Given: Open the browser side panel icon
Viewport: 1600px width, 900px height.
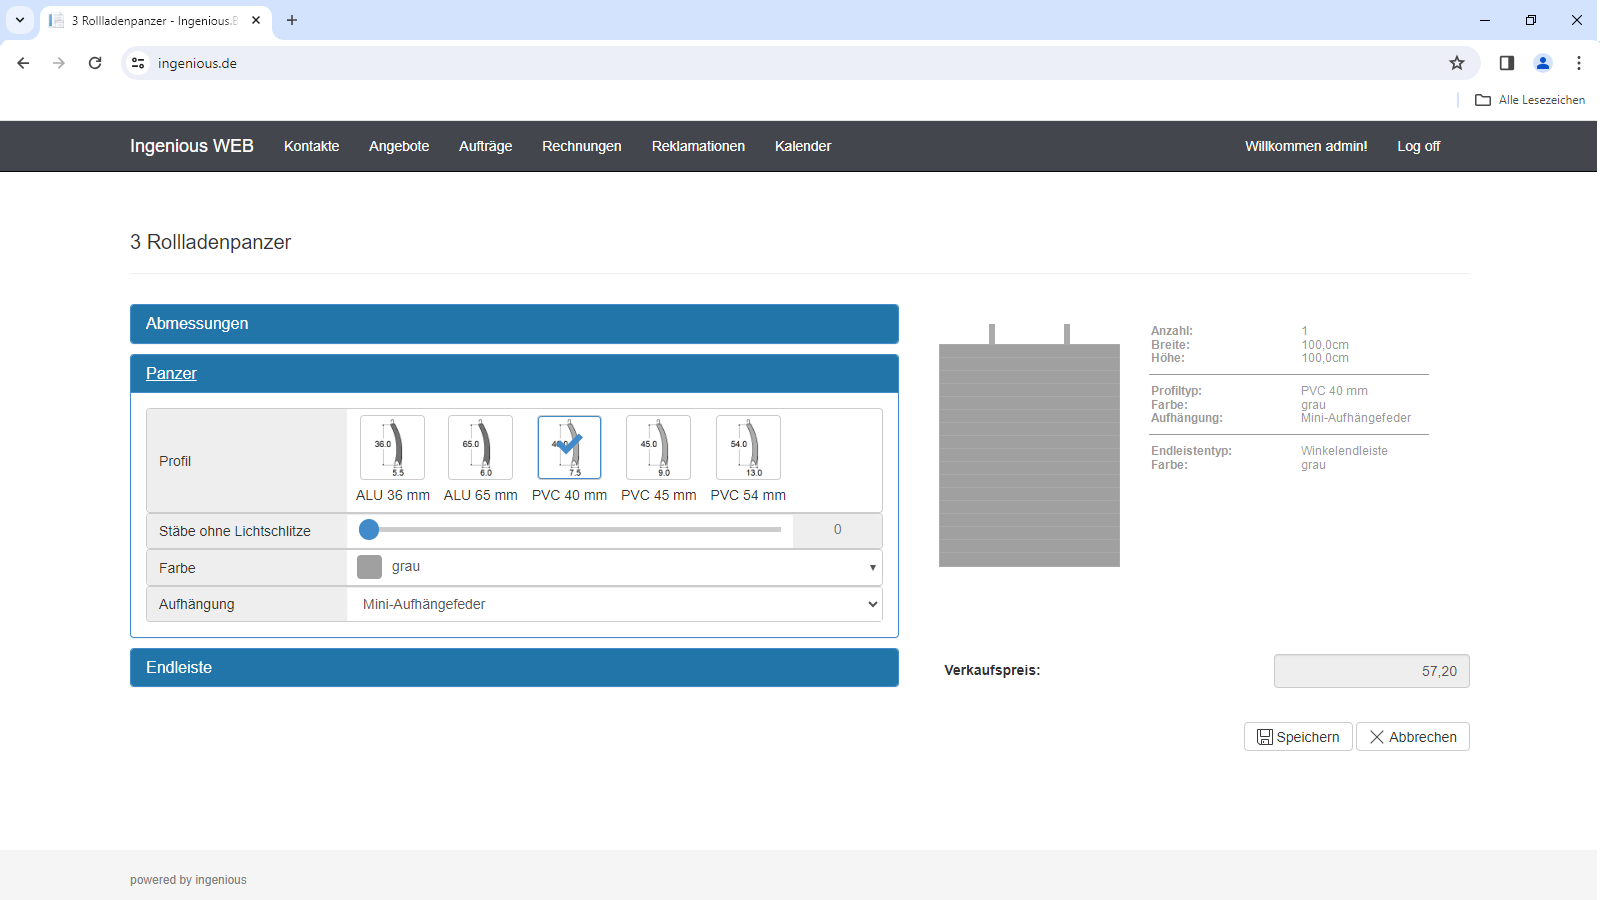Looking at the screenshot, I should click(x=1507, y=63).
